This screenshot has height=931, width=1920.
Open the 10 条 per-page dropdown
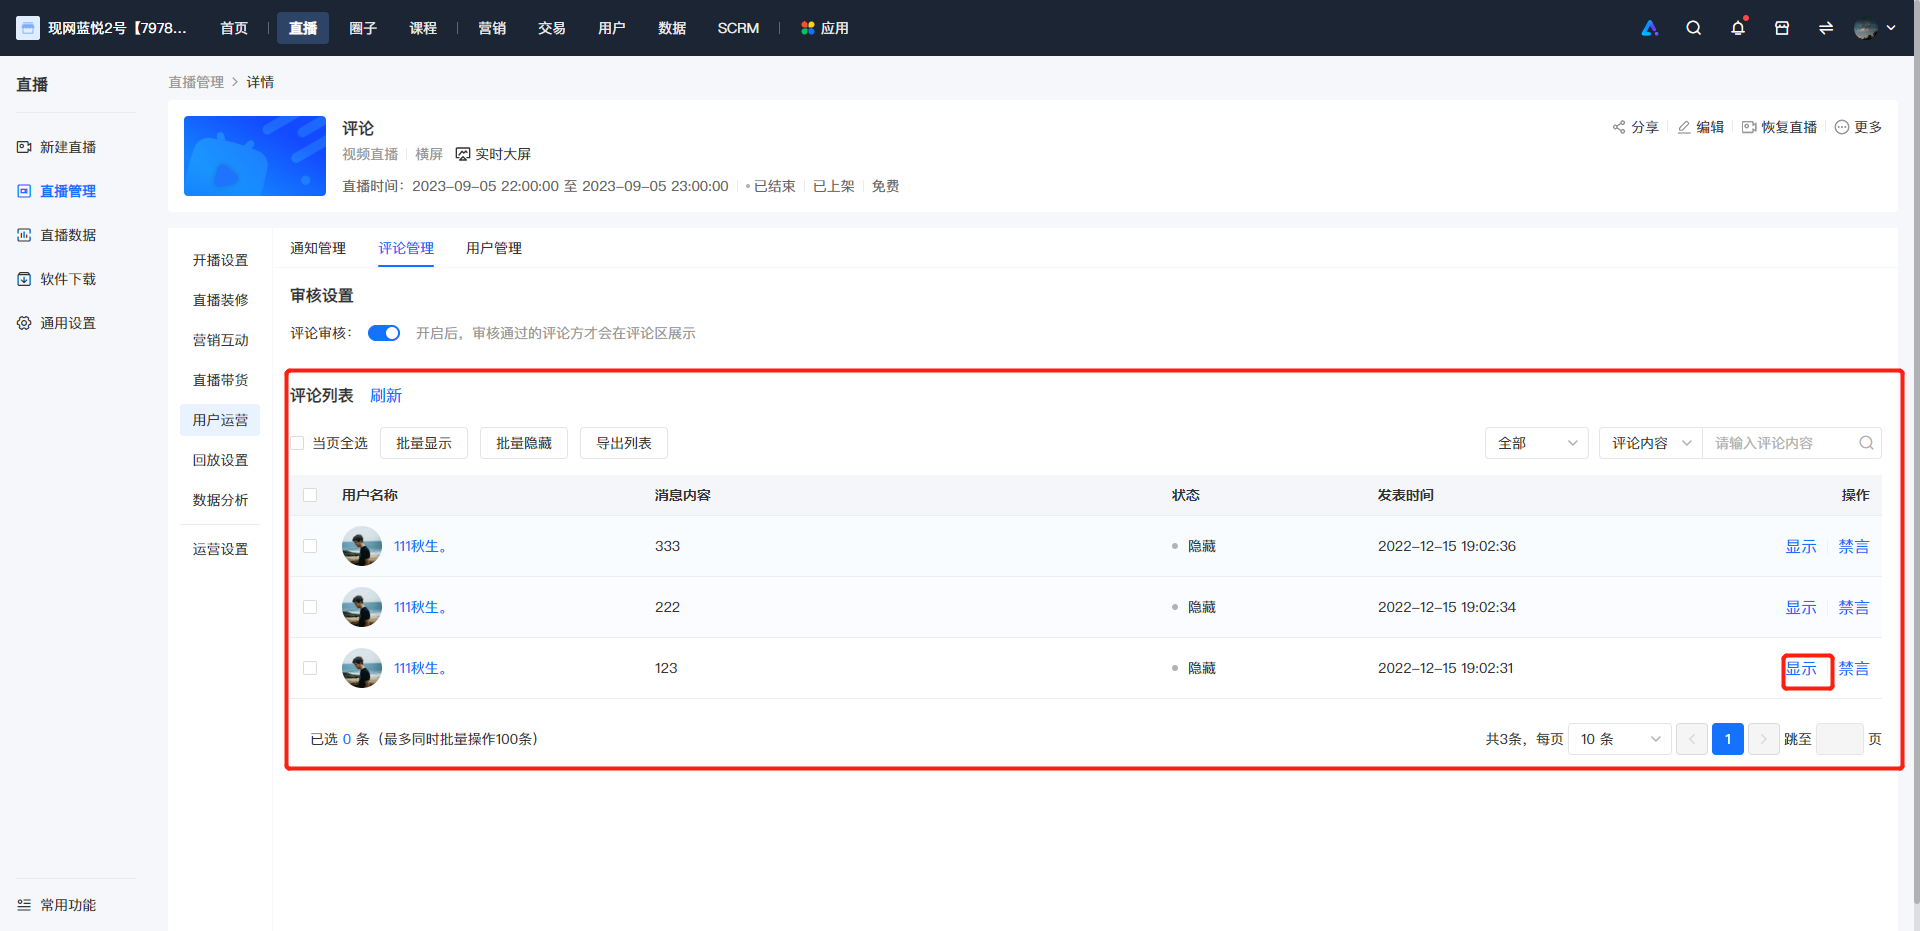[1620, 739]
